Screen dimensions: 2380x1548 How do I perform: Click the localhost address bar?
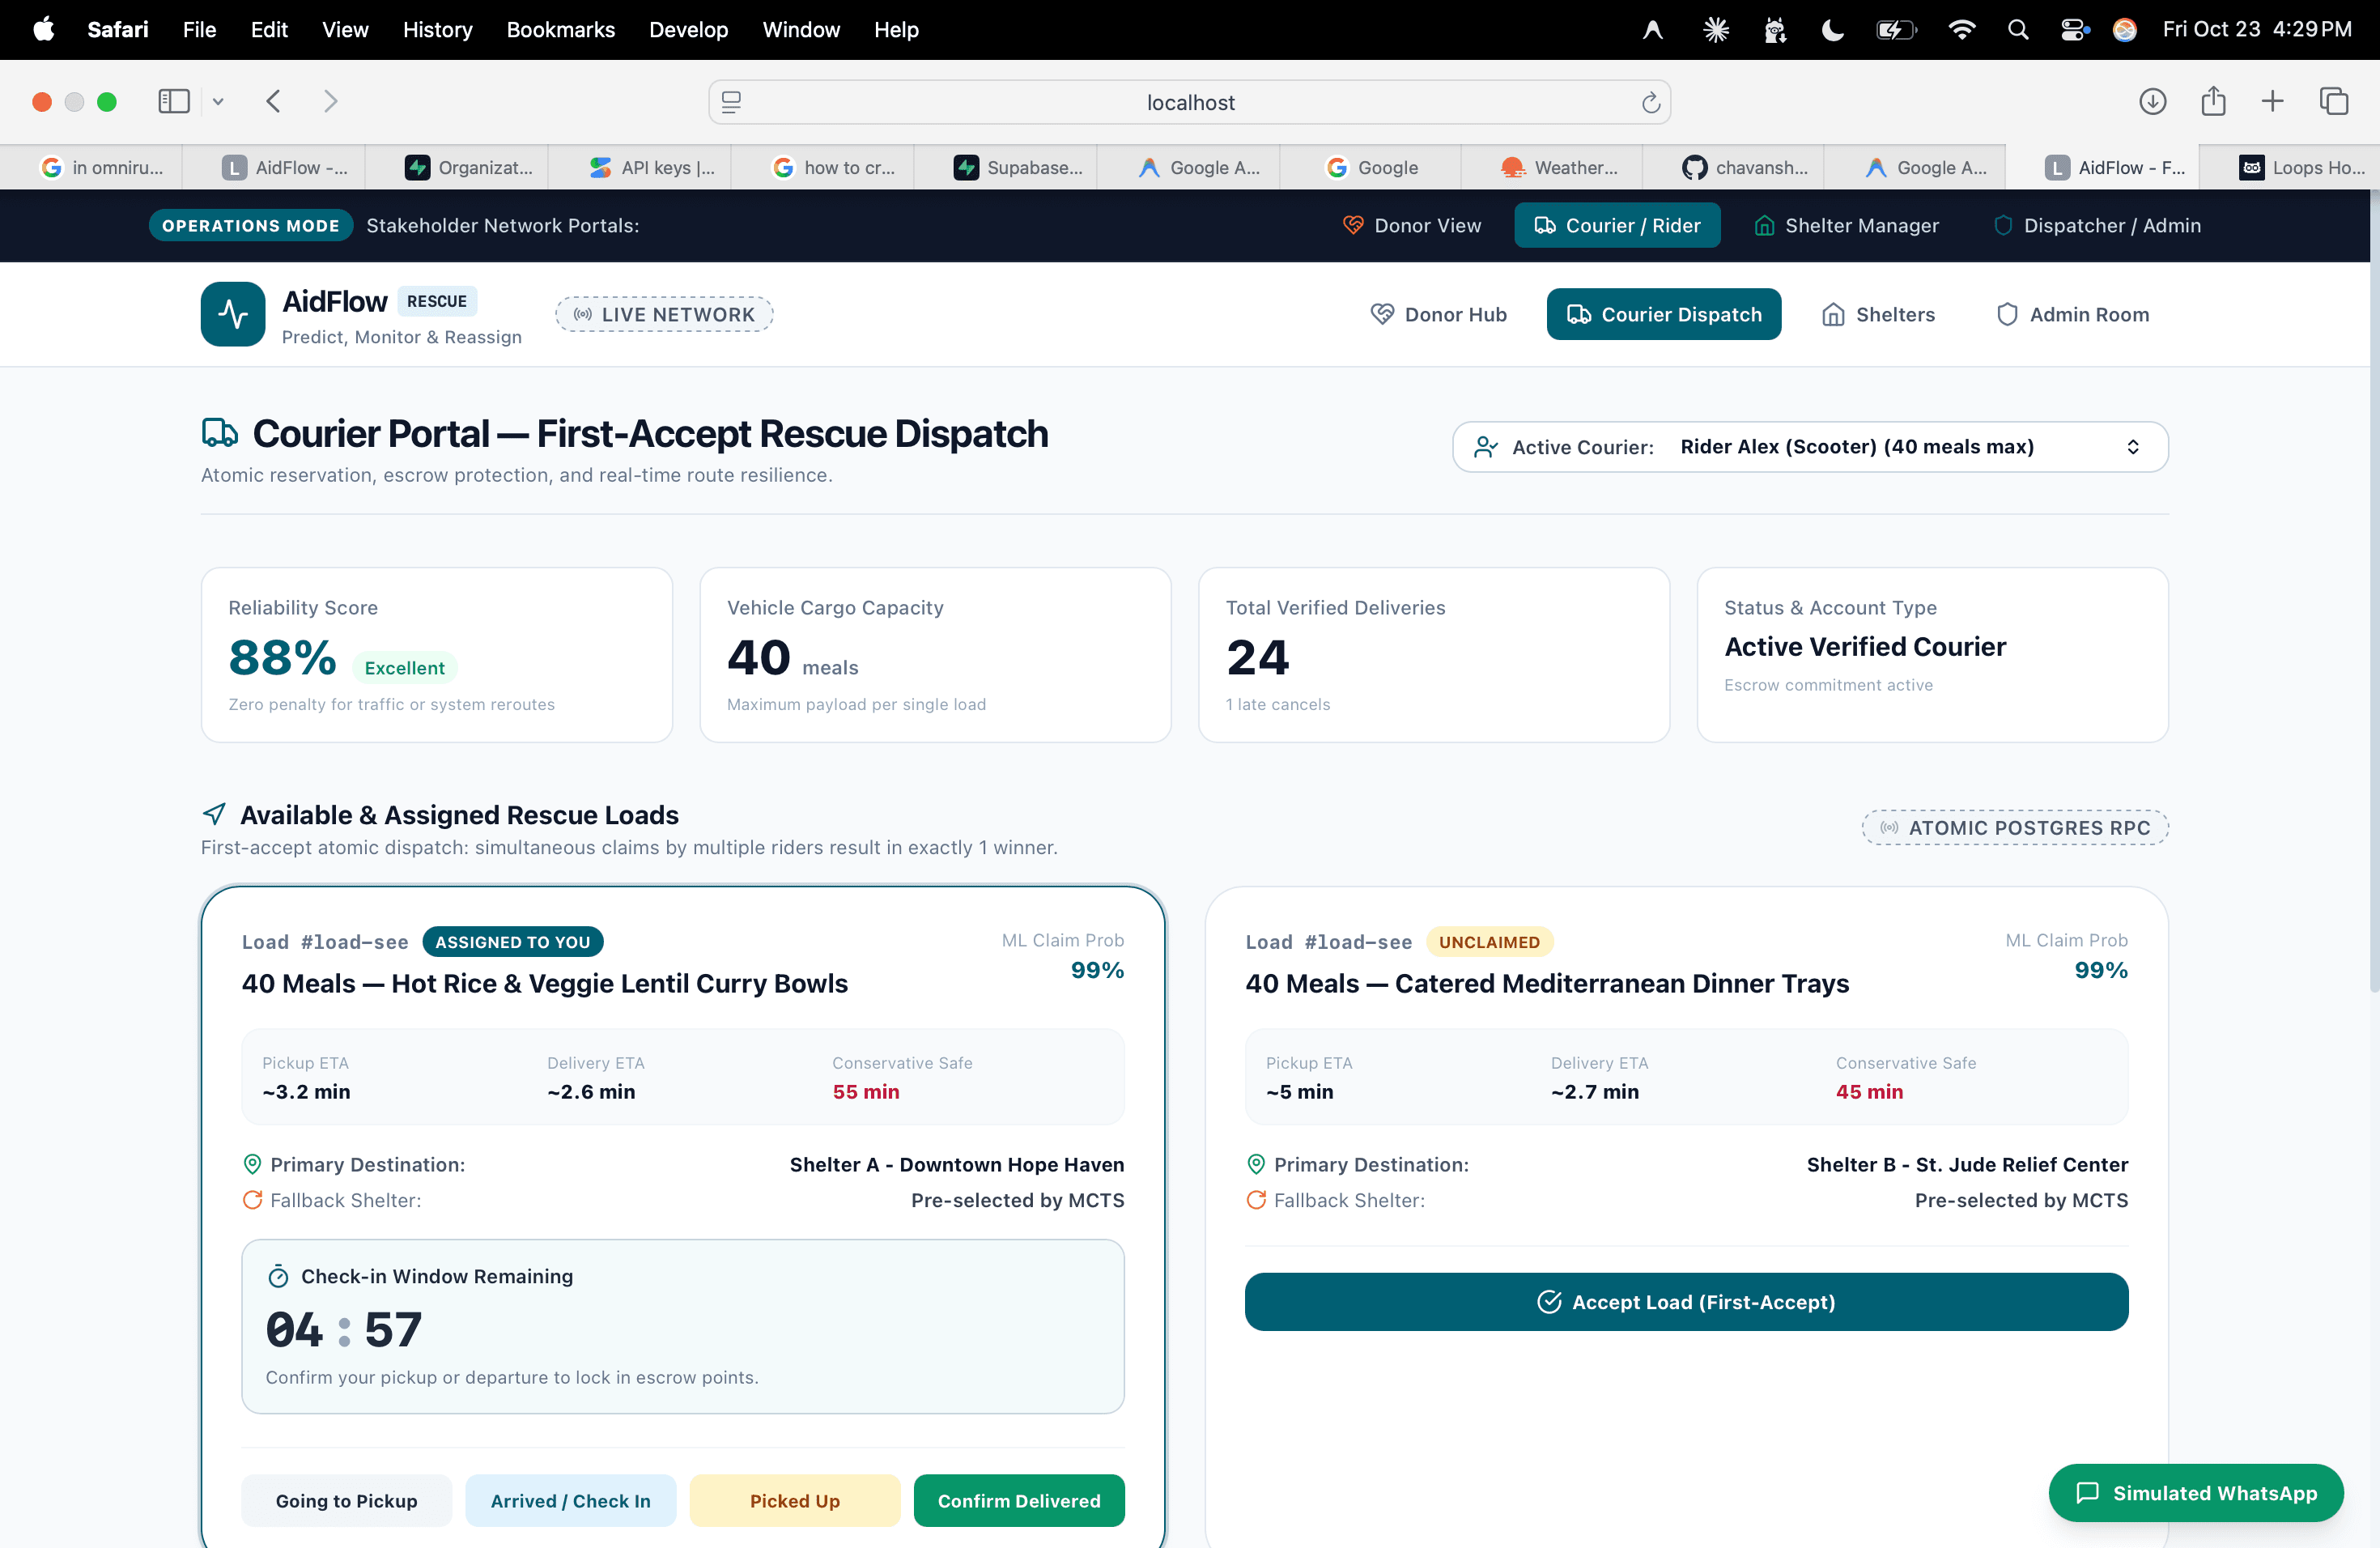click(1189, 102)
